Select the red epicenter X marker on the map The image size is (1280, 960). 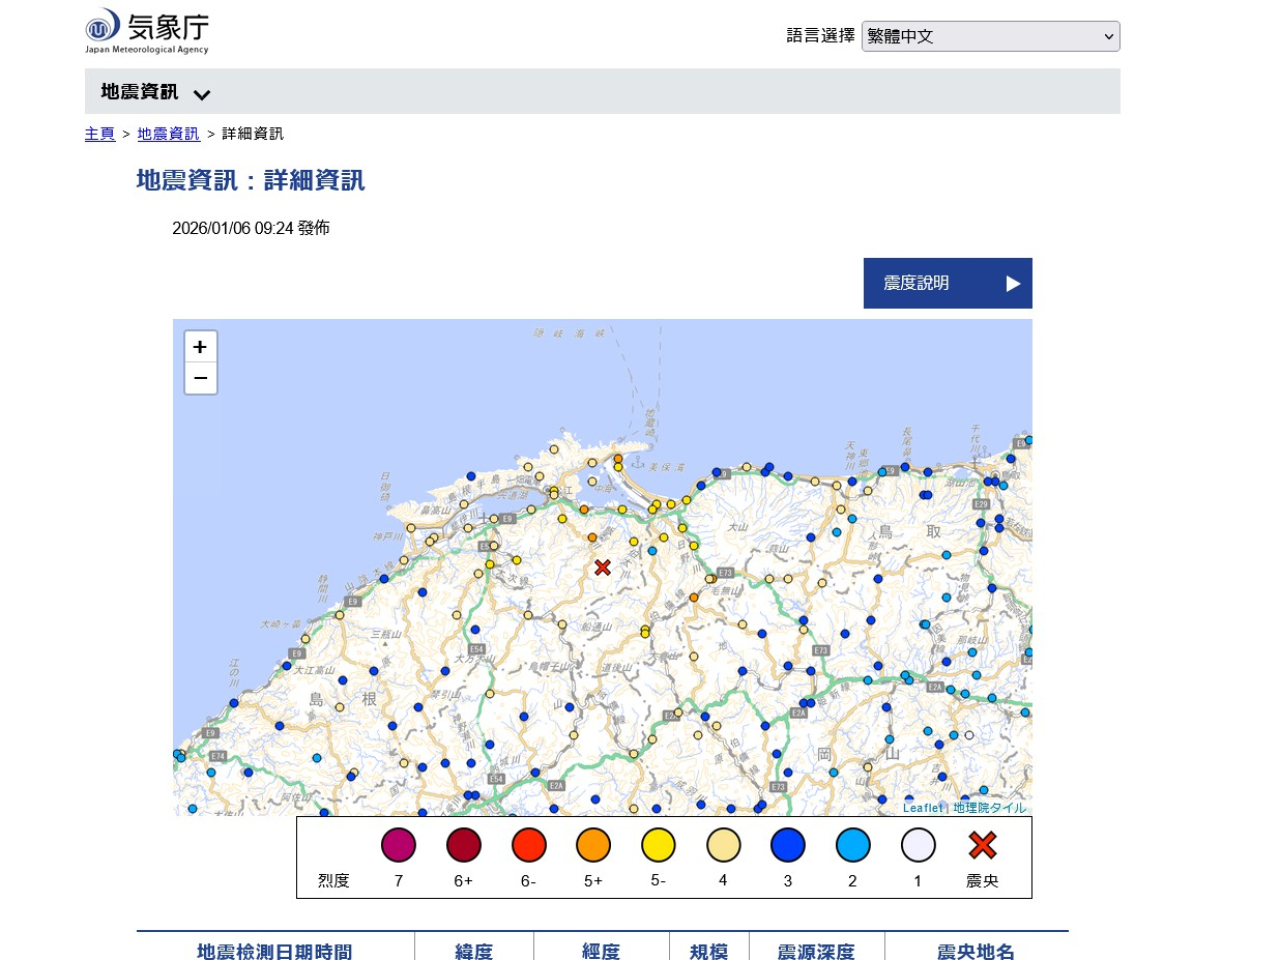[601, 567]
